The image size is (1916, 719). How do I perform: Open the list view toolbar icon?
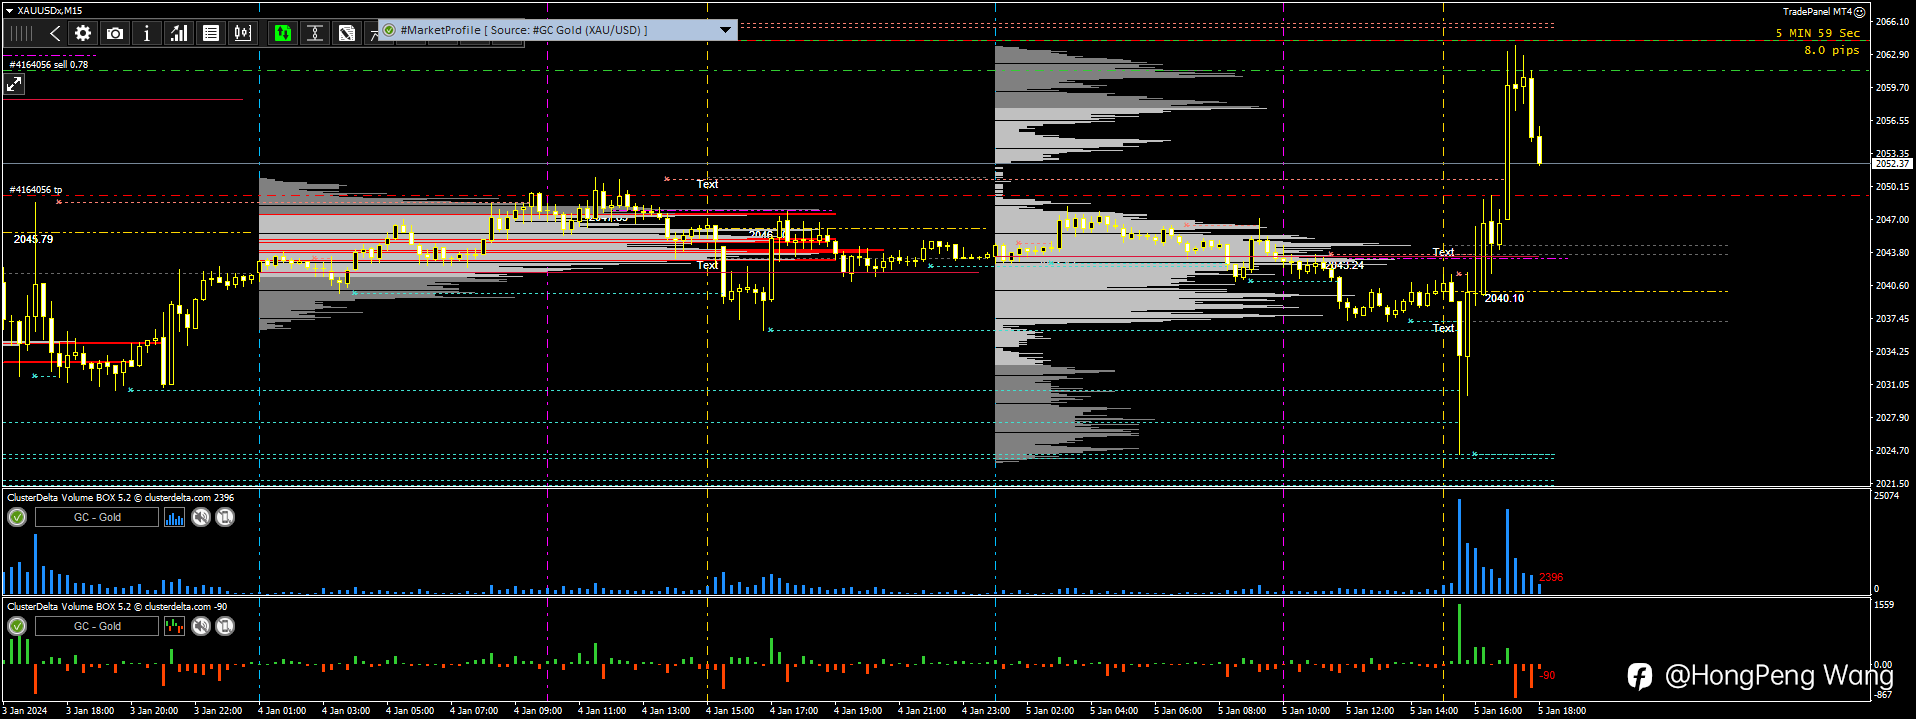211,33
